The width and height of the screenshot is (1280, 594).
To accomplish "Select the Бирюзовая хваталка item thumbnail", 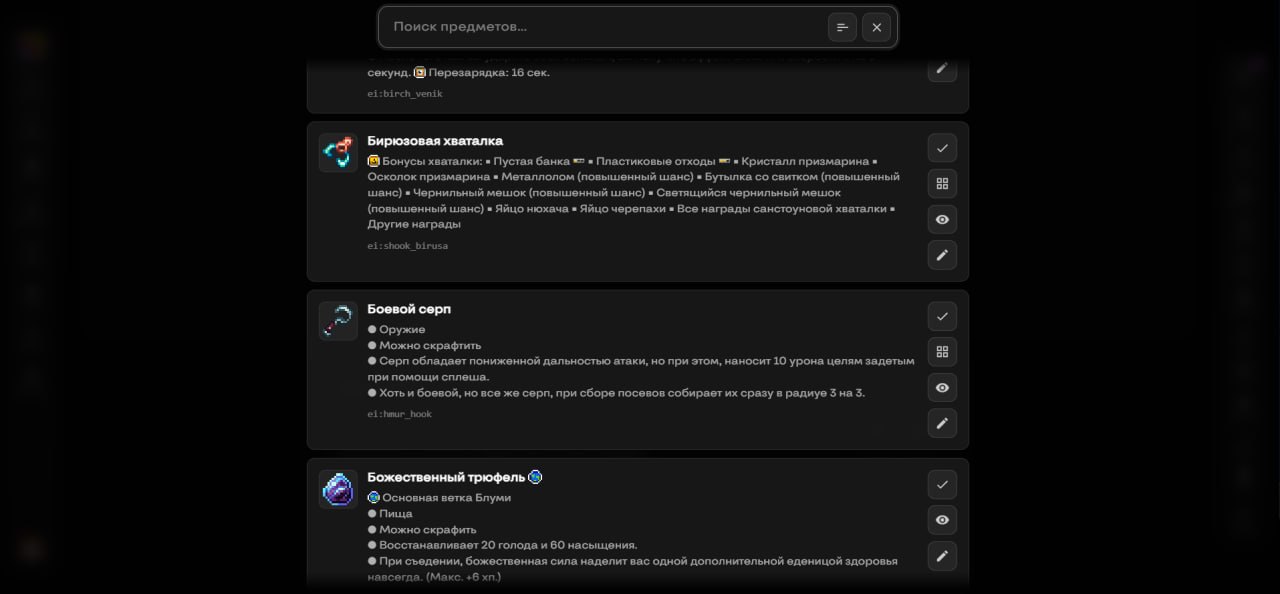I will point(338,153).
